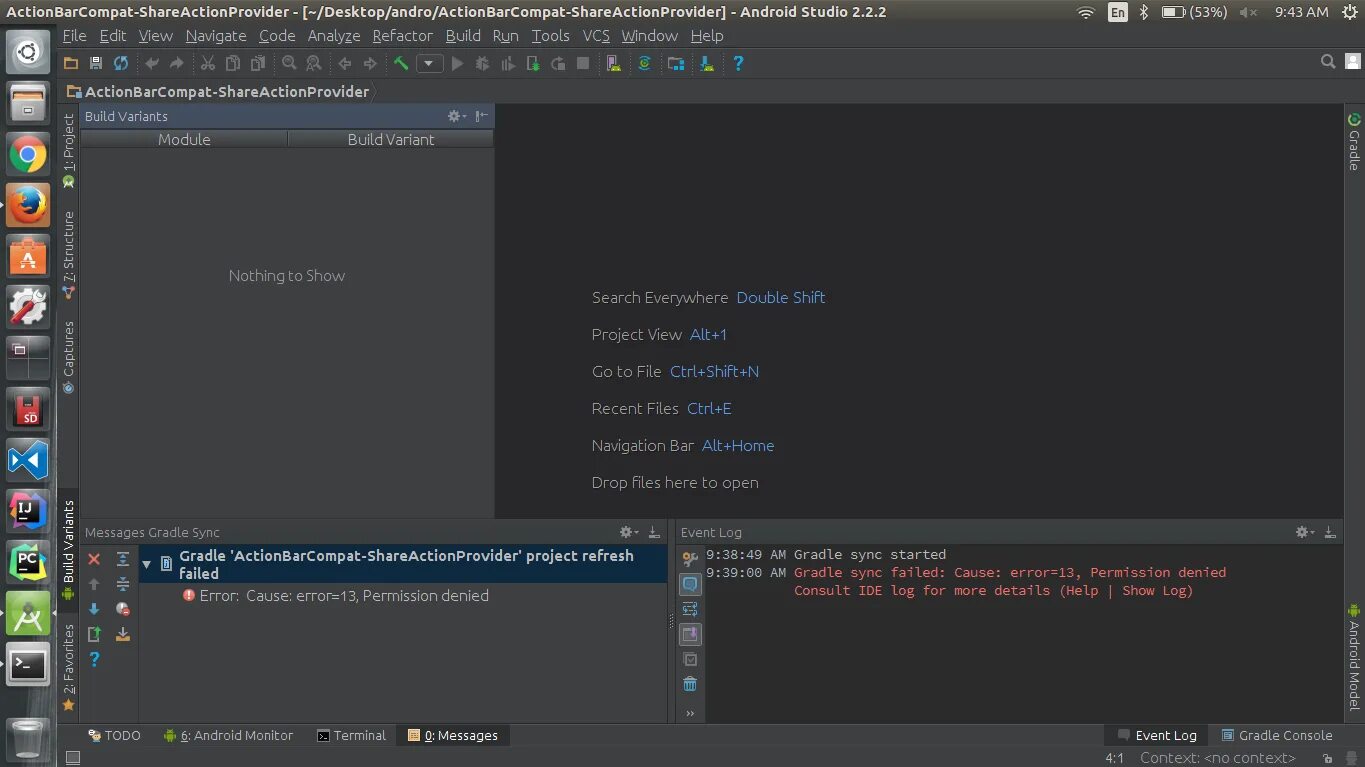
Task: Open the File menu
Action: pyautogui.click(x=75, y=35)
